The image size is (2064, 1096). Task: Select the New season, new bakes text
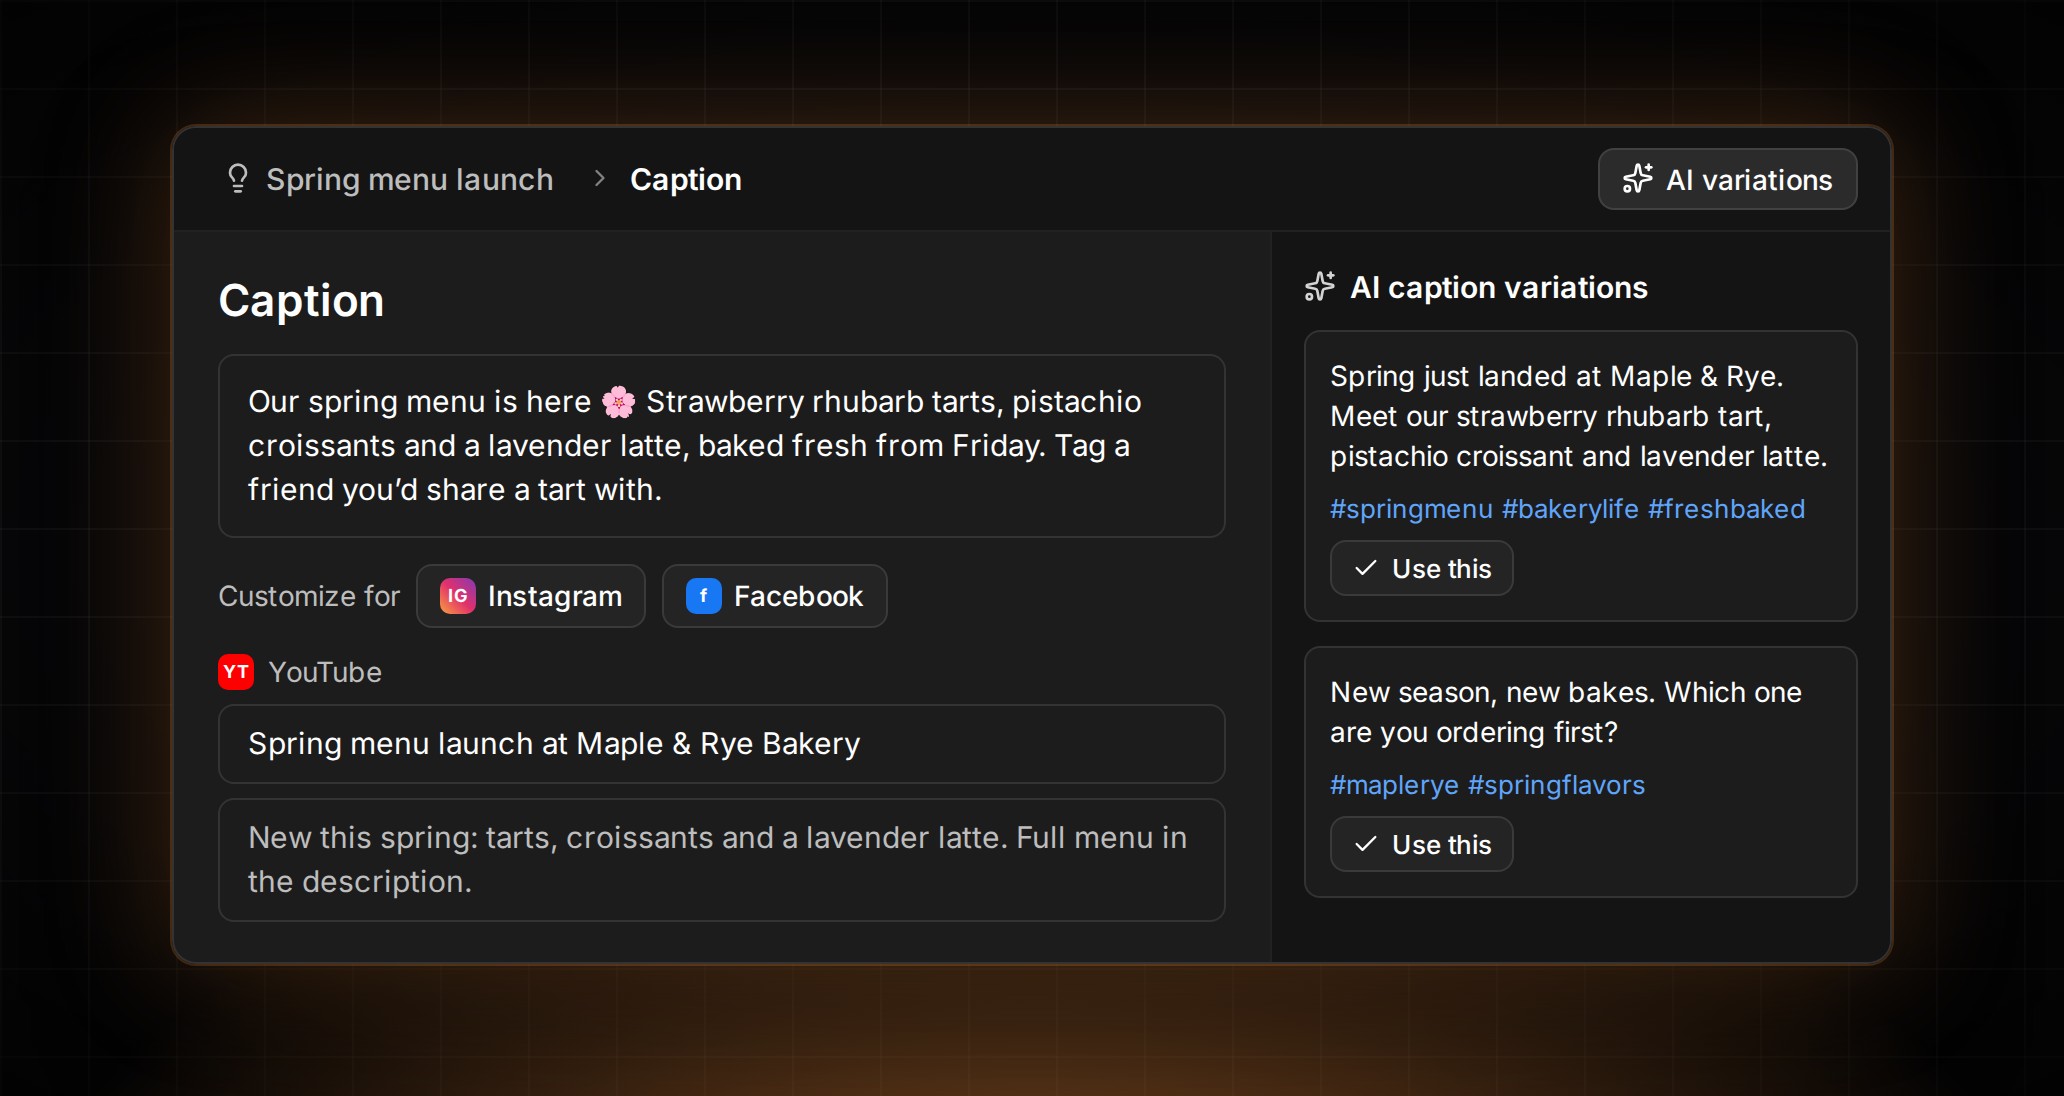click(1566, 712)
